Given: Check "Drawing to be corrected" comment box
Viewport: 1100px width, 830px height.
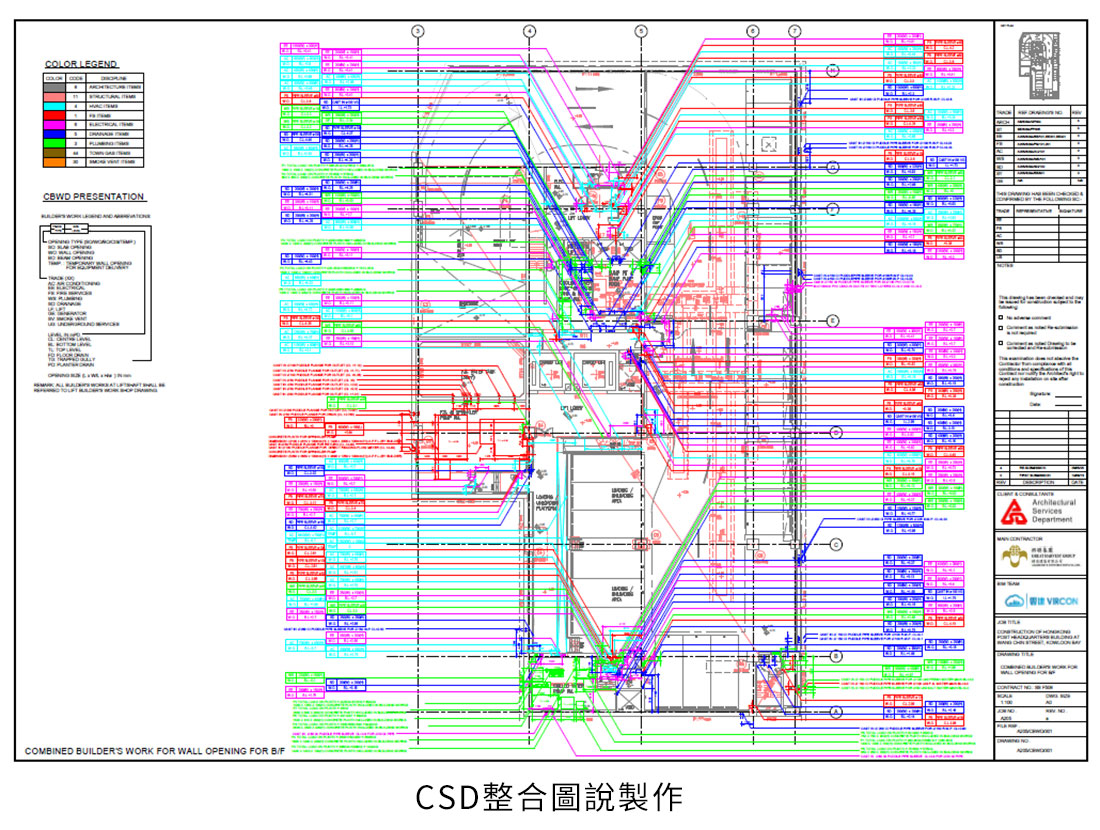Looking at the screenshot, I should tap(1001, 342).
